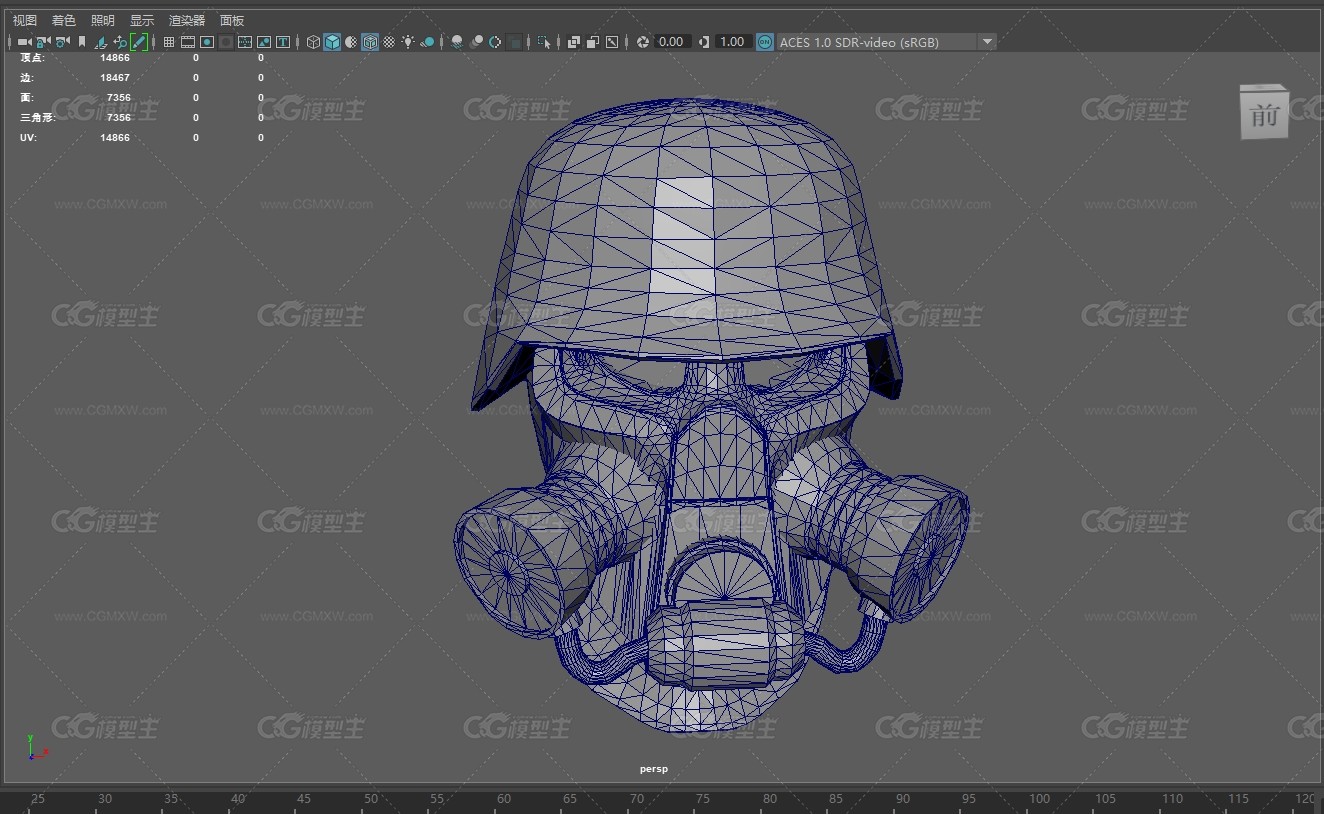Open the 面板 menu
The image size is (1324, 814).
[231, 20]
